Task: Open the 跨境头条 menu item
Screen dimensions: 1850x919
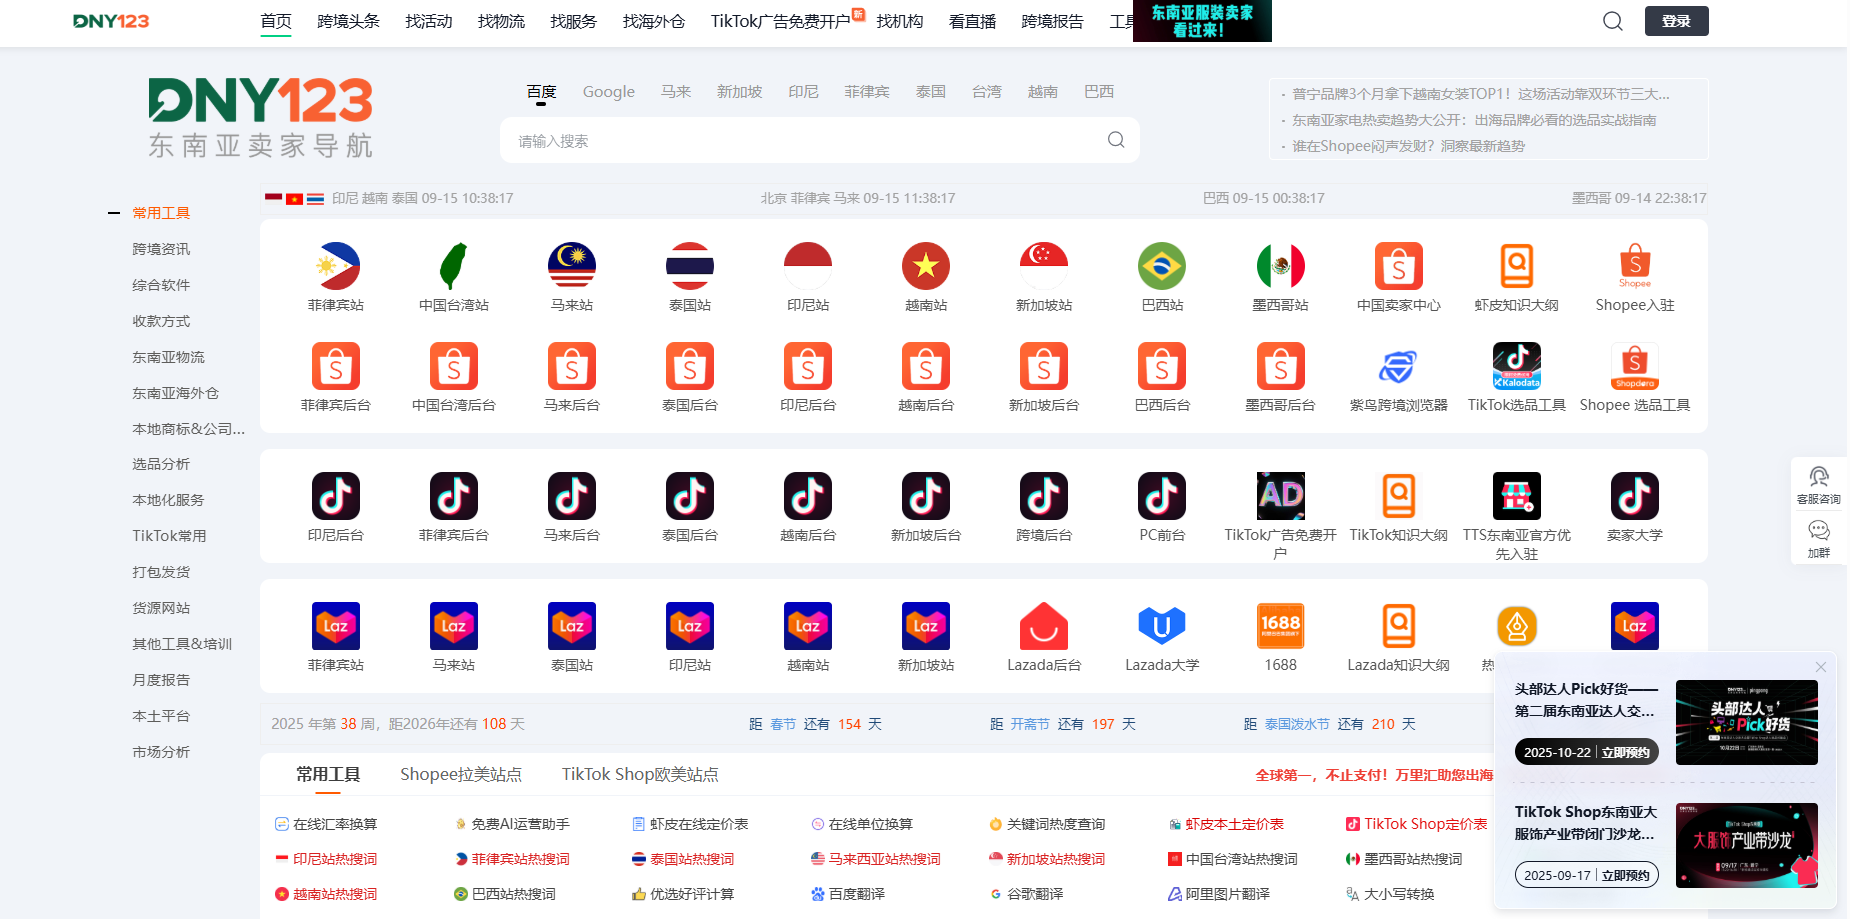Action: 348,21
